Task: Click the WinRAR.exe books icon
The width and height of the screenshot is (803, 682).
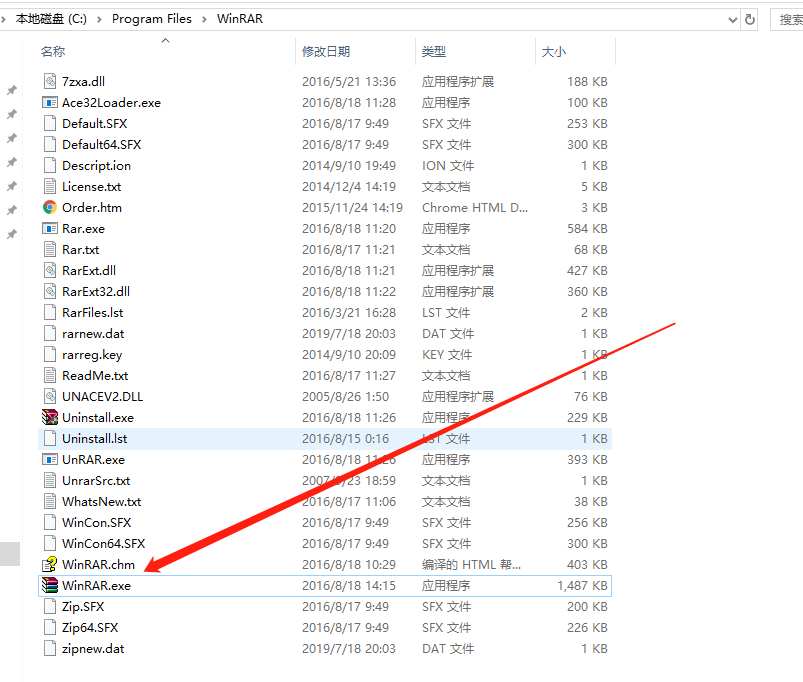Action: pyautogui.click(x=50, y=585)
